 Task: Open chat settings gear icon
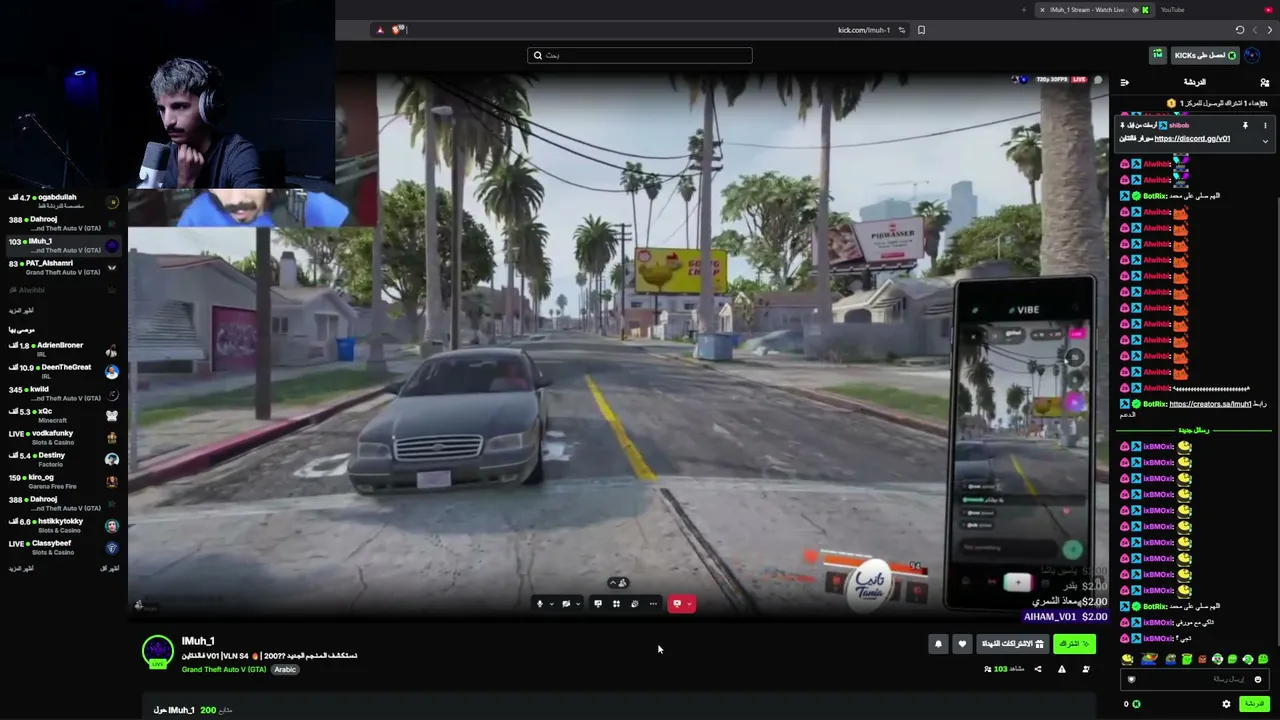tap(1226, 704)
